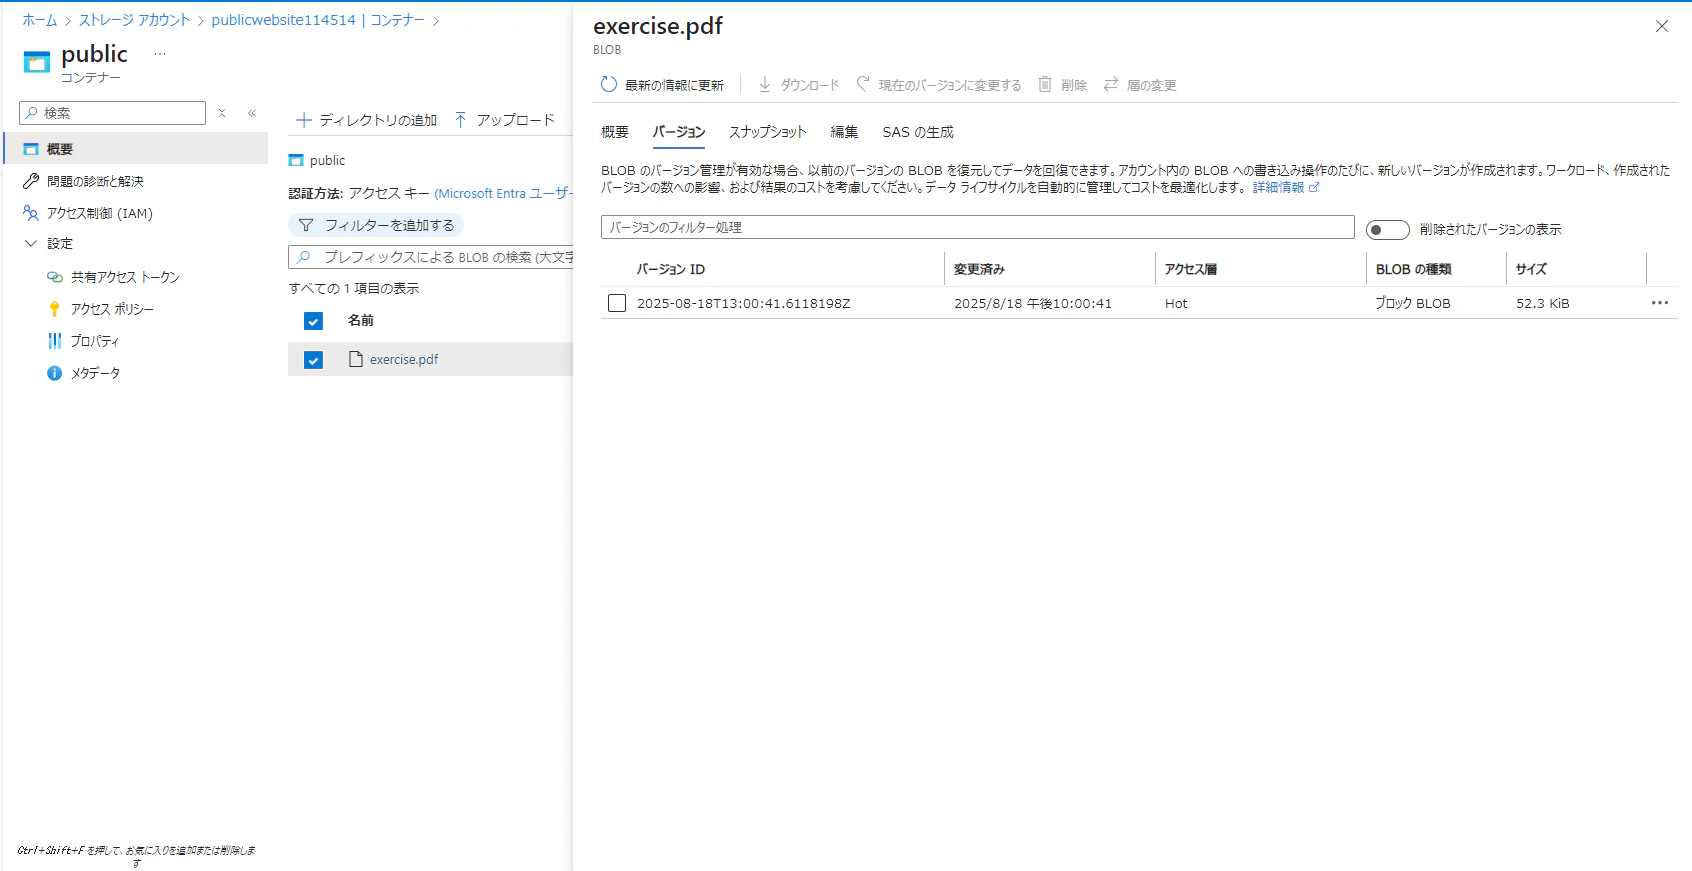Click the plus icon for adding directory

point(304,120)
